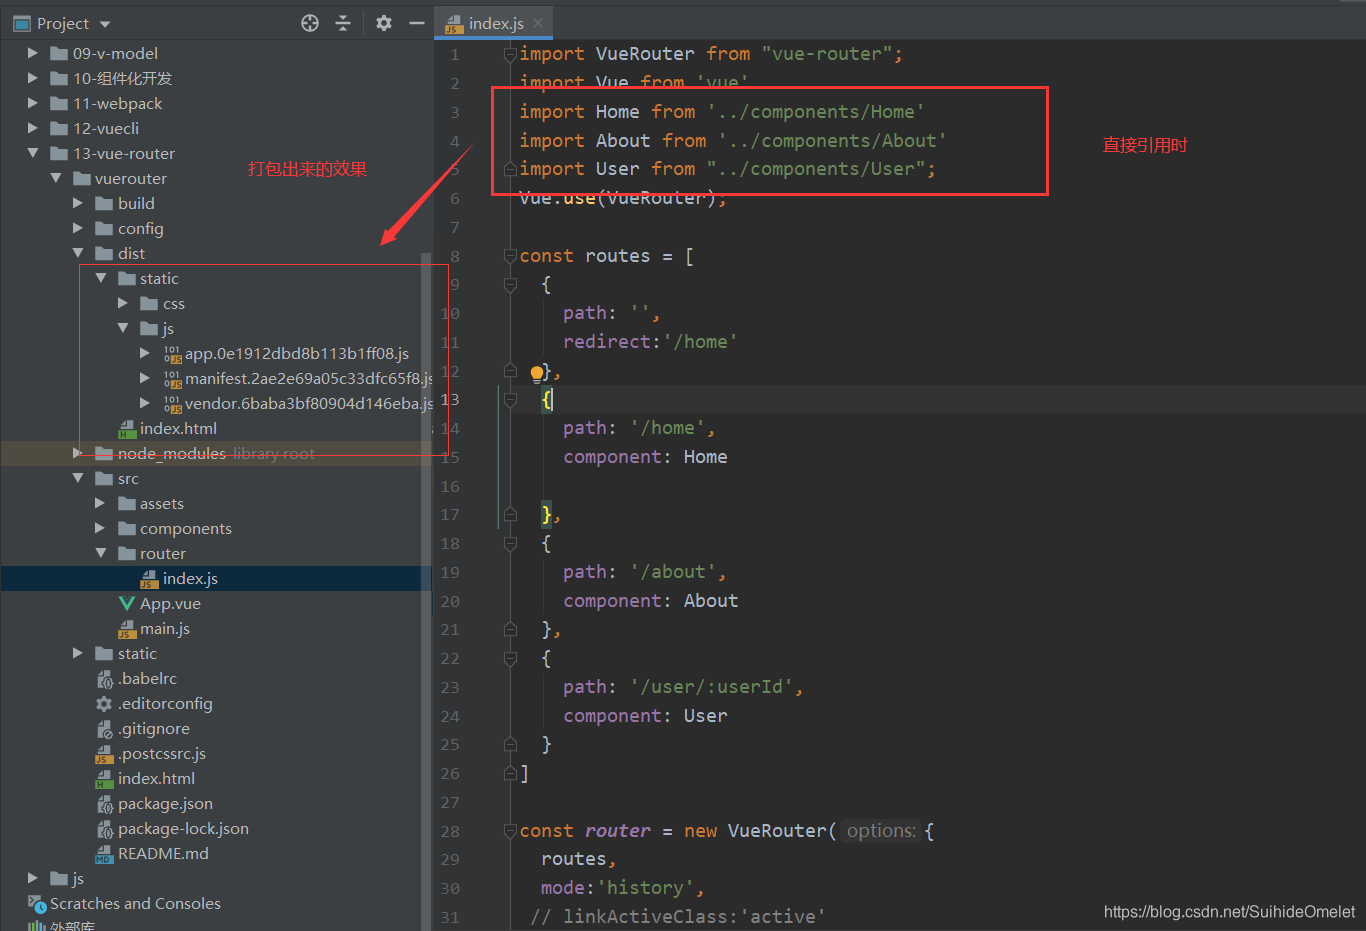Open the Project view dropdown

pyautogui.click(x=105, y=24)
